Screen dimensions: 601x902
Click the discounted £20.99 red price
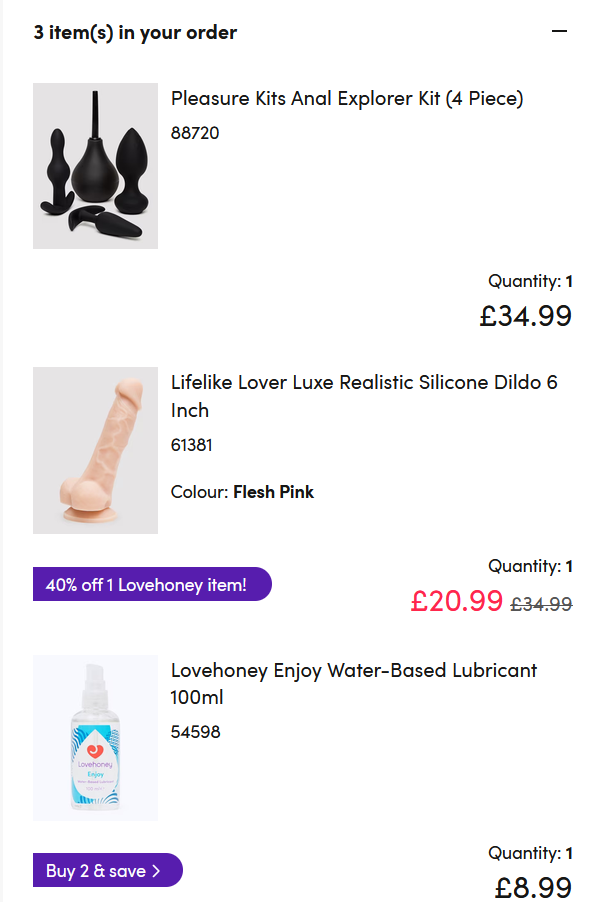click(457, 601)
